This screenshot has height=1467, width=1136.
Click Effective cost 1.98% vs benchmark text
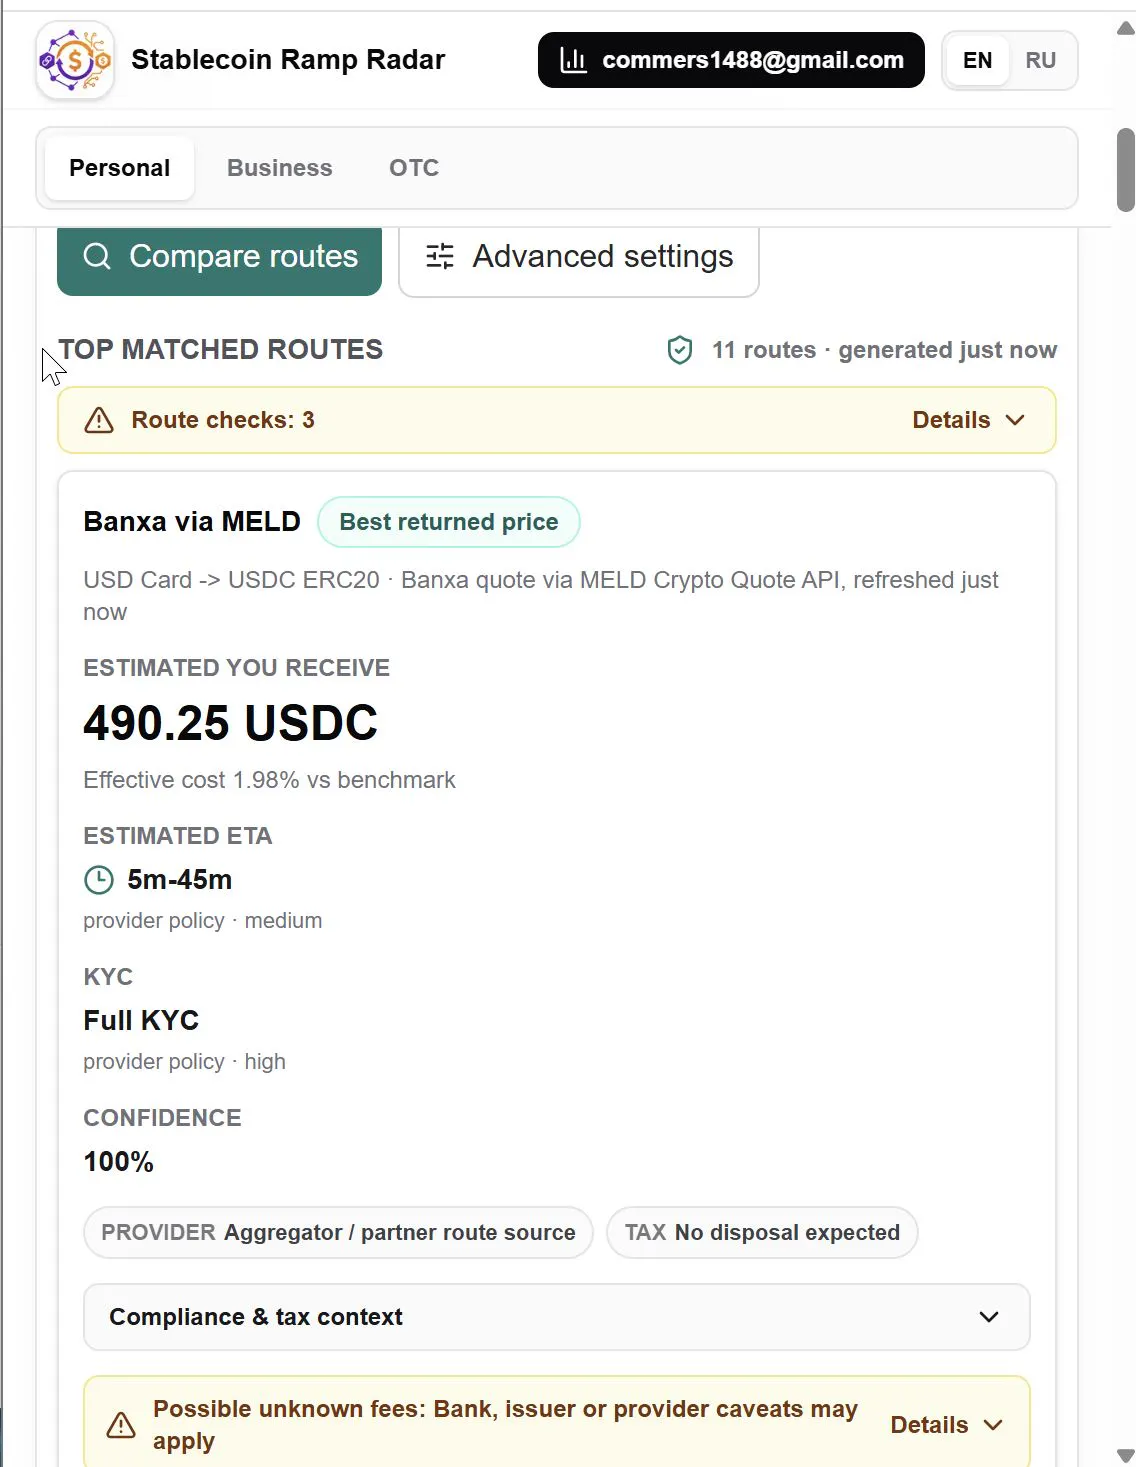pyautogui.click(x=270, y=780)
